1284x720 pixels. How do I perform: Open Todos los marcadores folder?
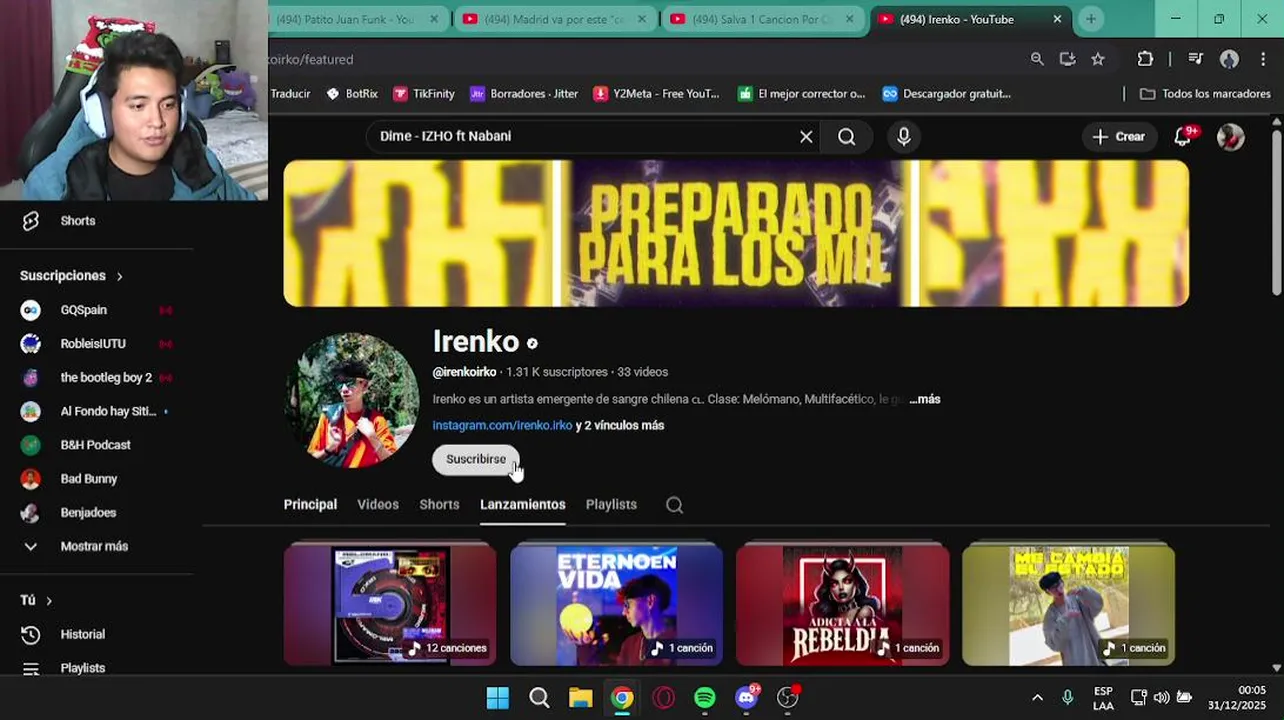(x=1205, y=94)
